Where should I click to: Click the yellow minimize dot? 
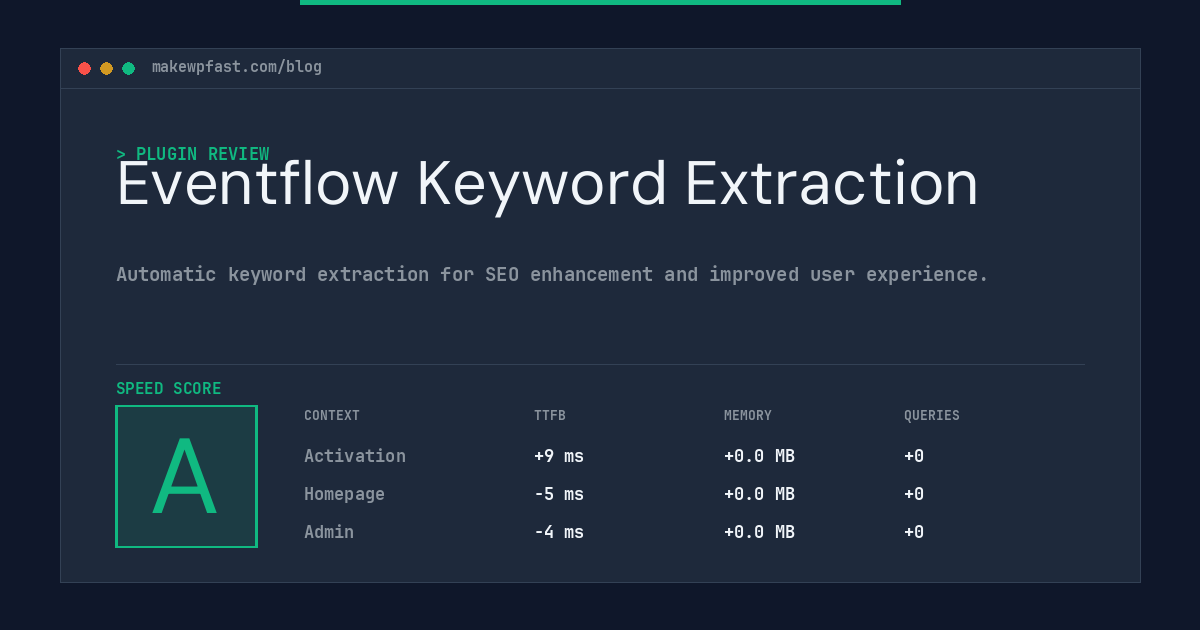[x=106, y=68]
